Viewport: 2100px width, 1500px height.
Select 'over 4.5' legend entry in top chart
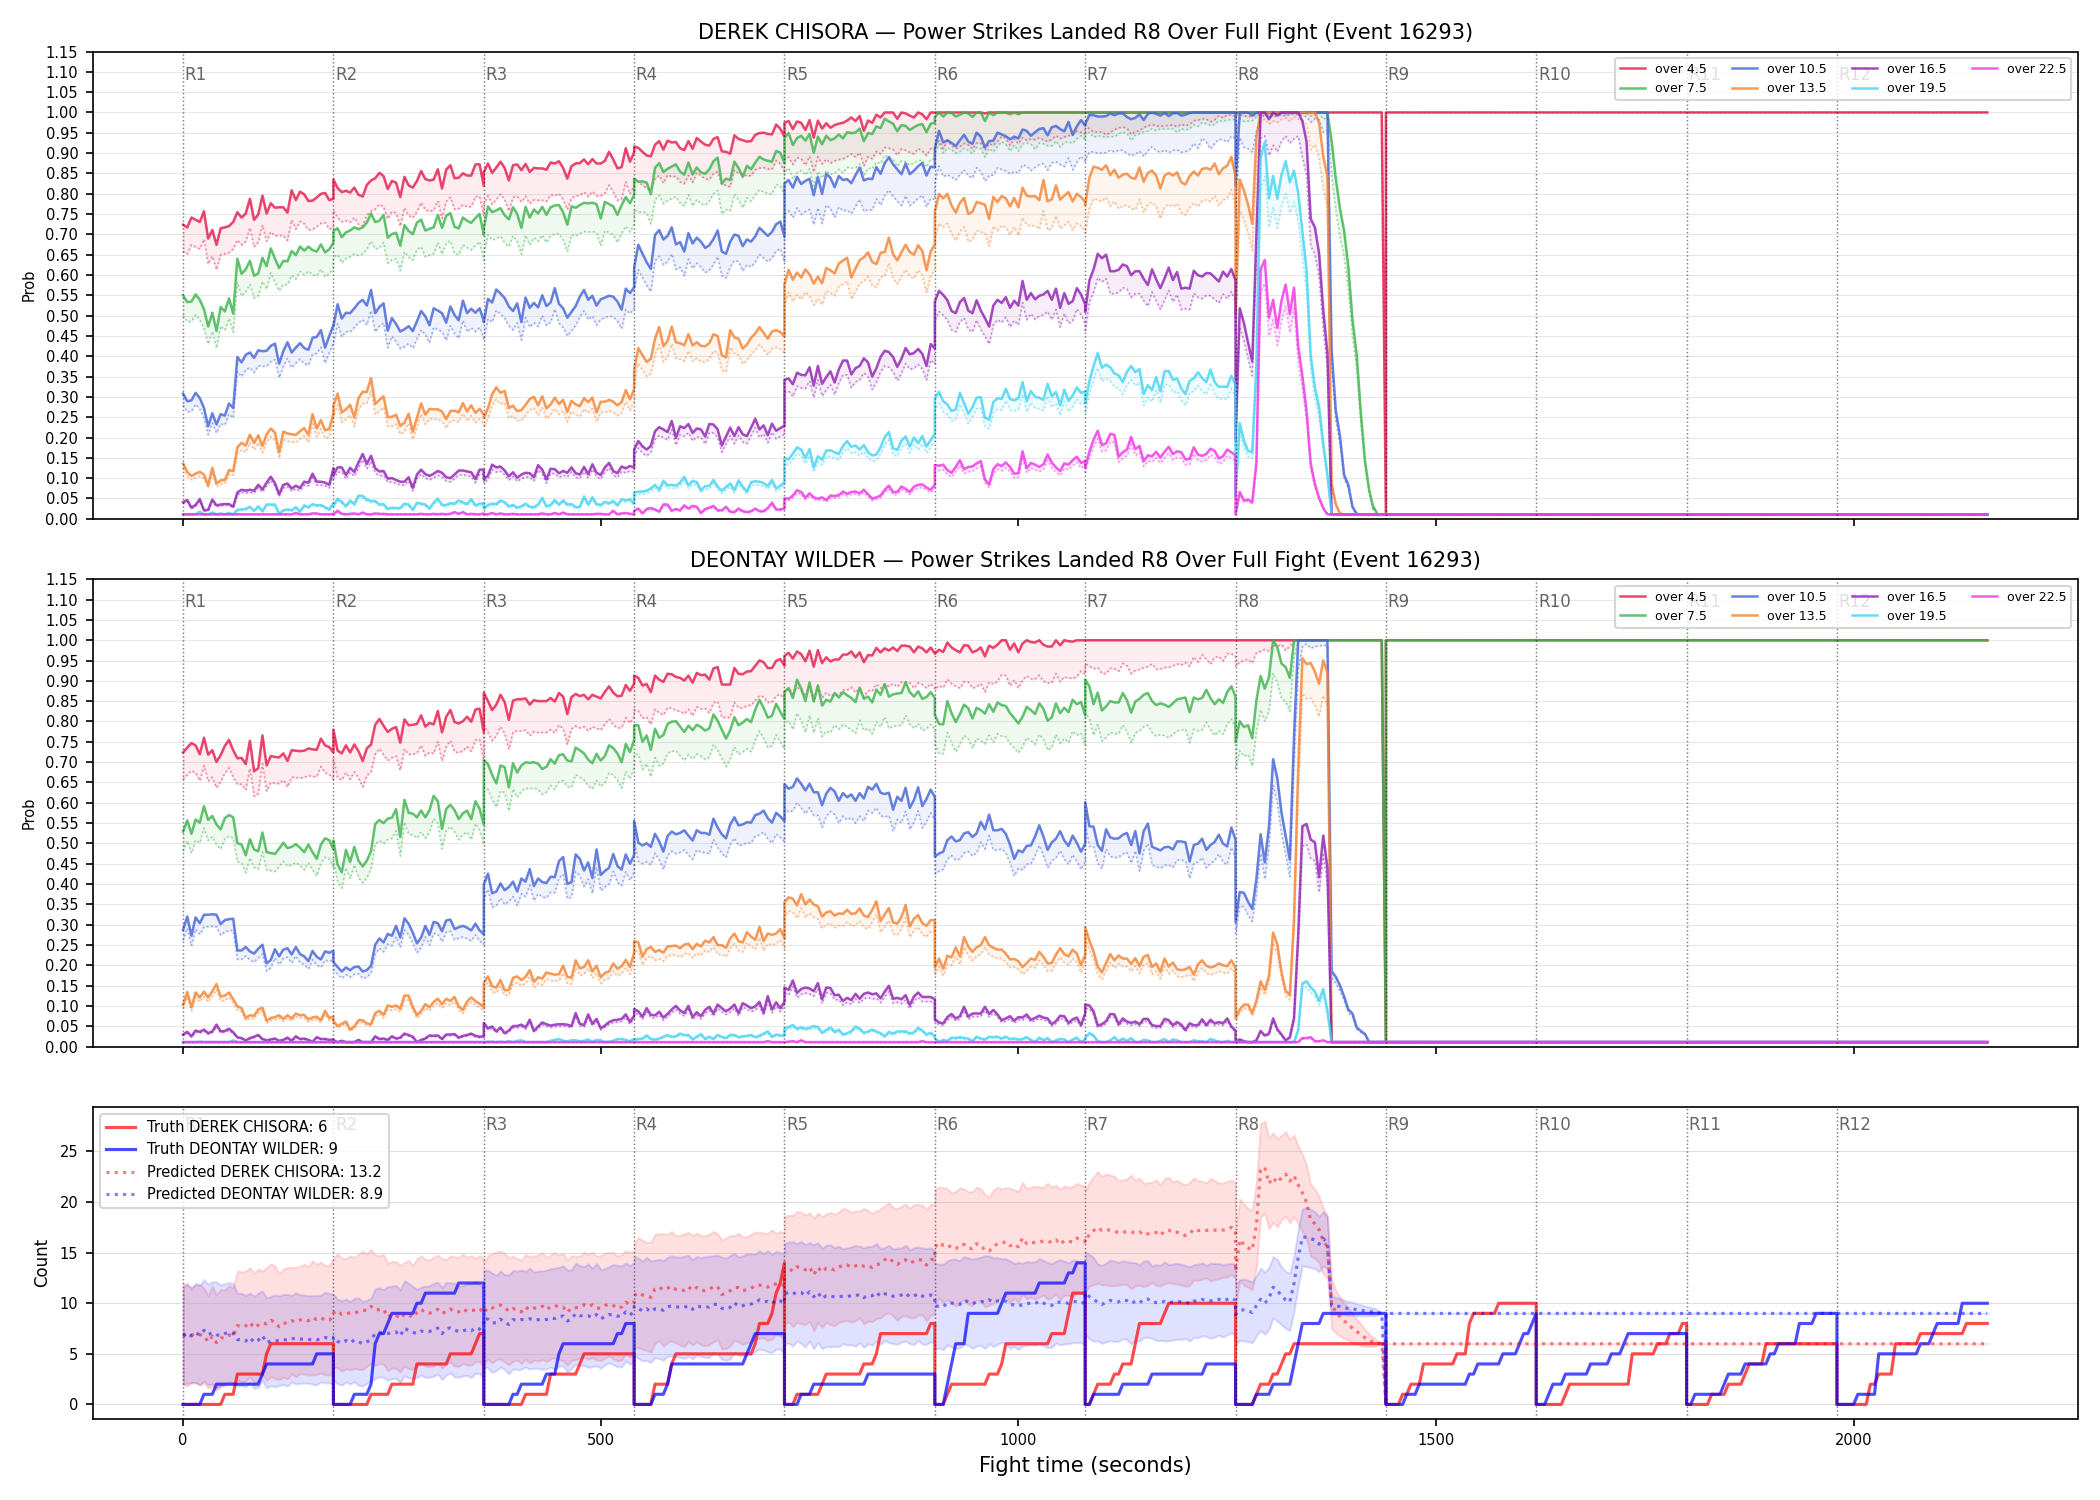coord(1663,69)
